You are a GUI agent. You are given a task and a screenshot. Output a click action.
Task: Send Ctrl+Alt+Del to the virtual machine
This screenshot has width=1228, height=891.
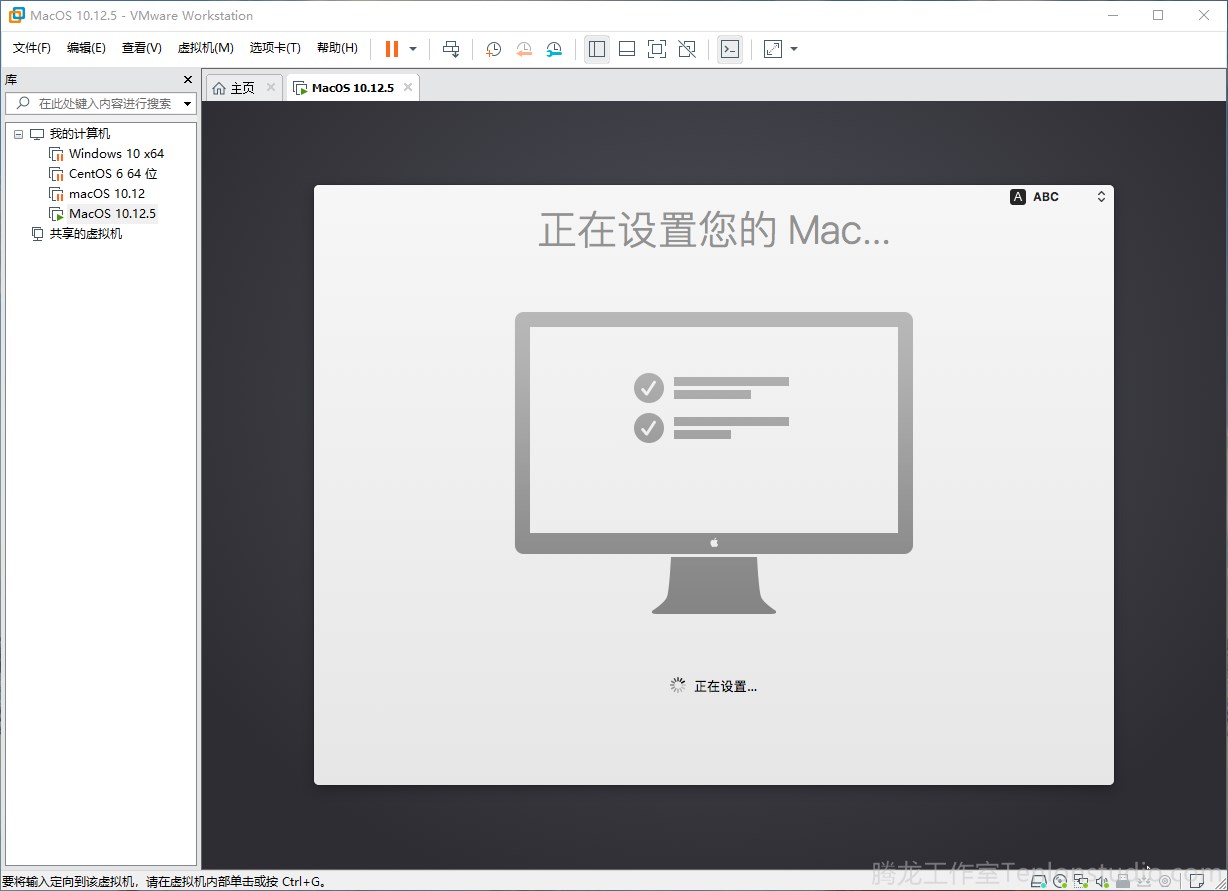point(451,49)
